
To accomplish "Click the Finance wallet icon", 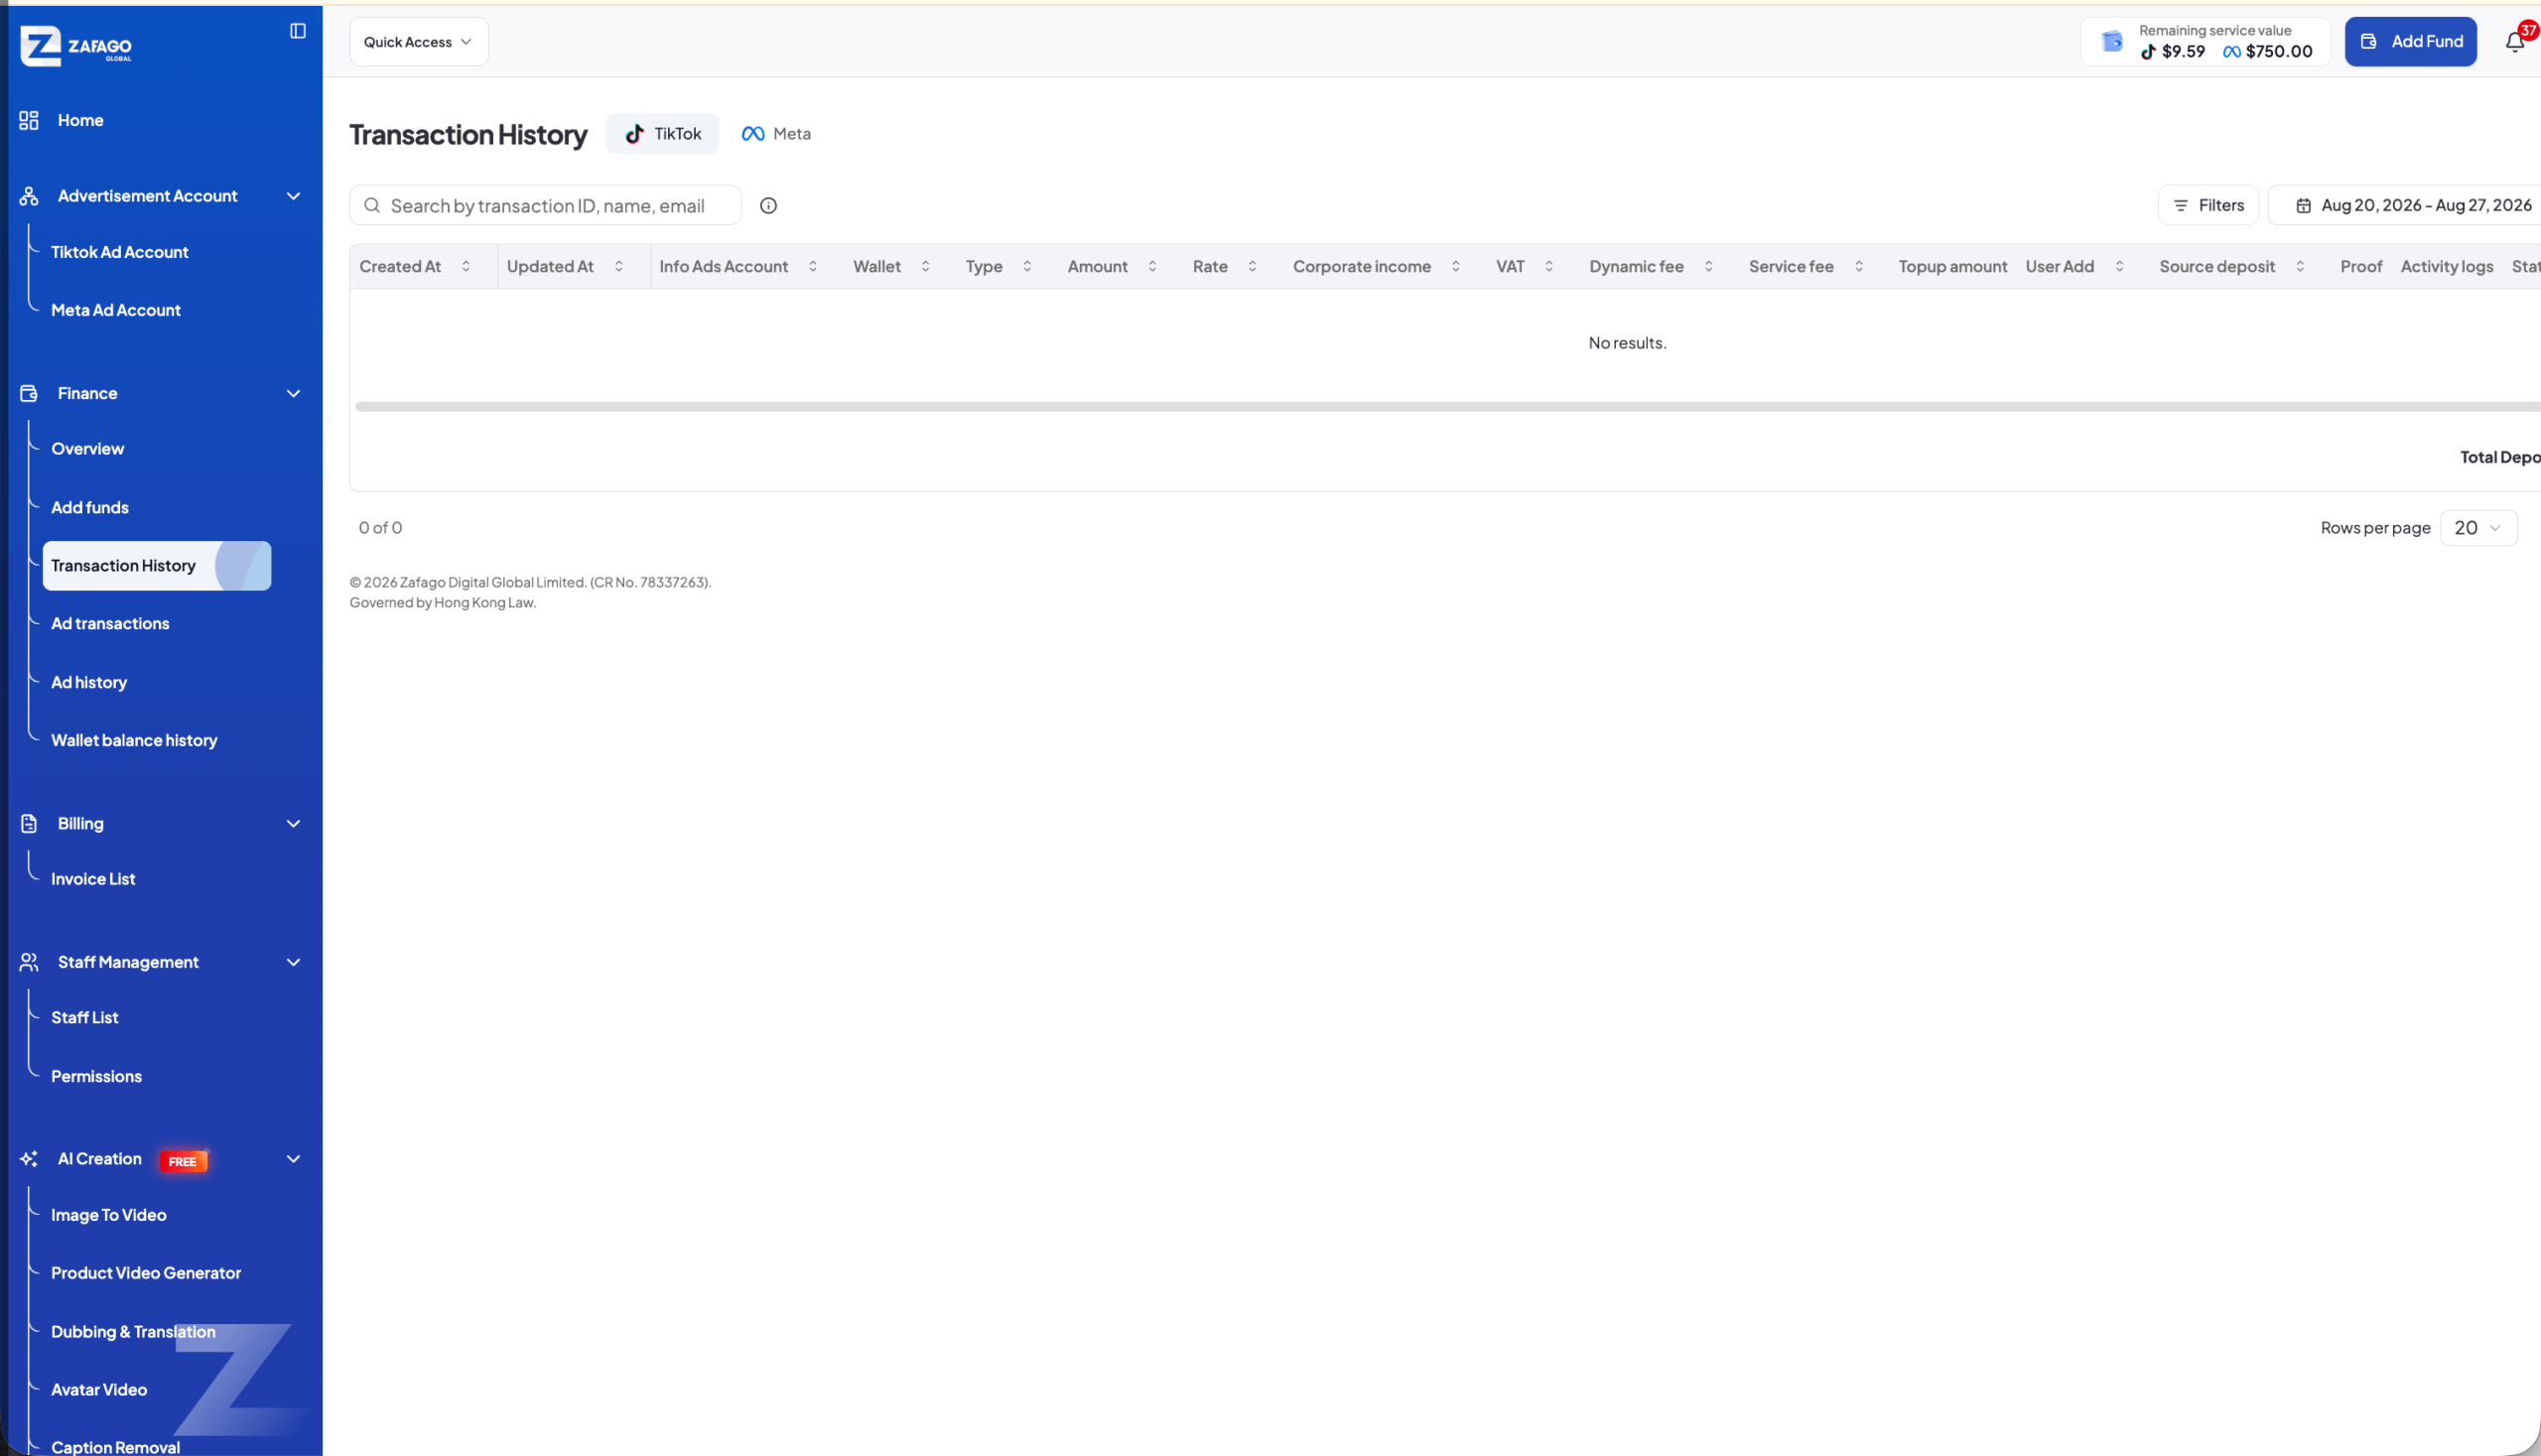I will pyautogui.click(x=29, y=394).
